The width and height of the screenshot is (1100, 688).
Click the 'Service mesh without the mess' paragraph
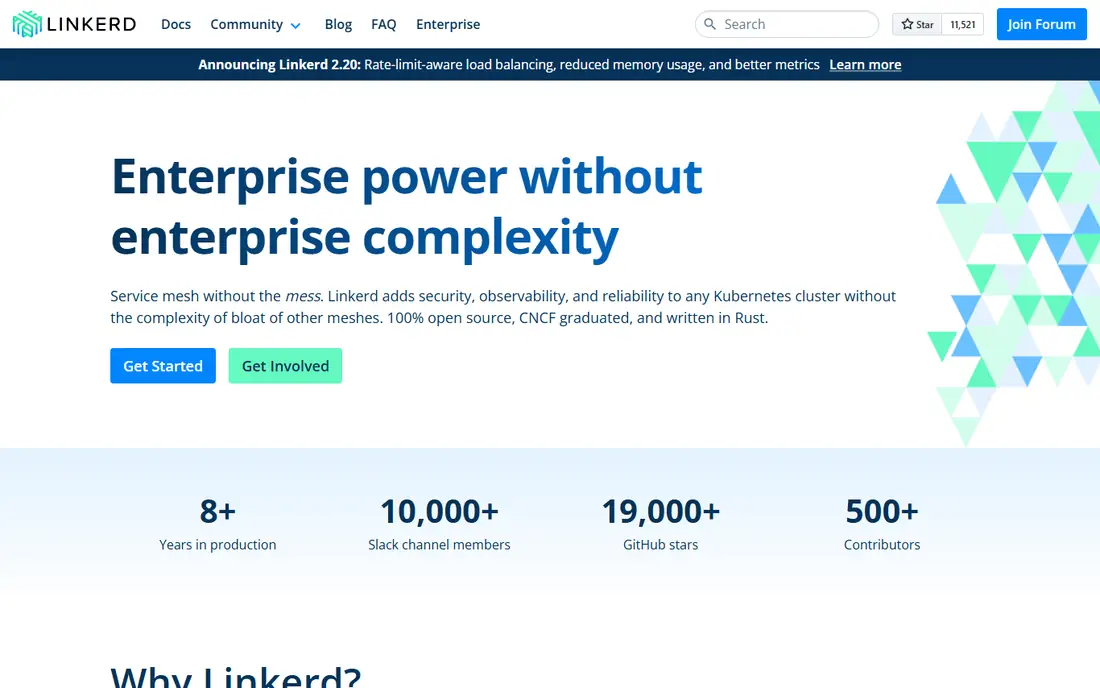click(x=503, y=306)
